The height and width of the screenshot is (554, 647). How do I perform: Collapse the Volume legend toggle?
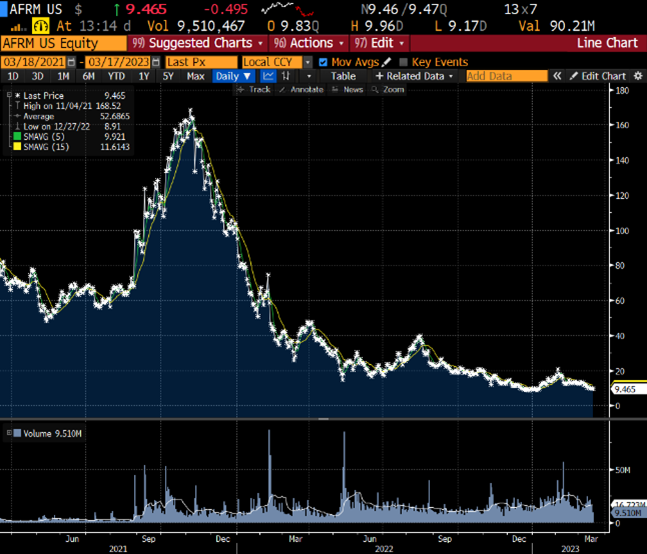[9, 433]
